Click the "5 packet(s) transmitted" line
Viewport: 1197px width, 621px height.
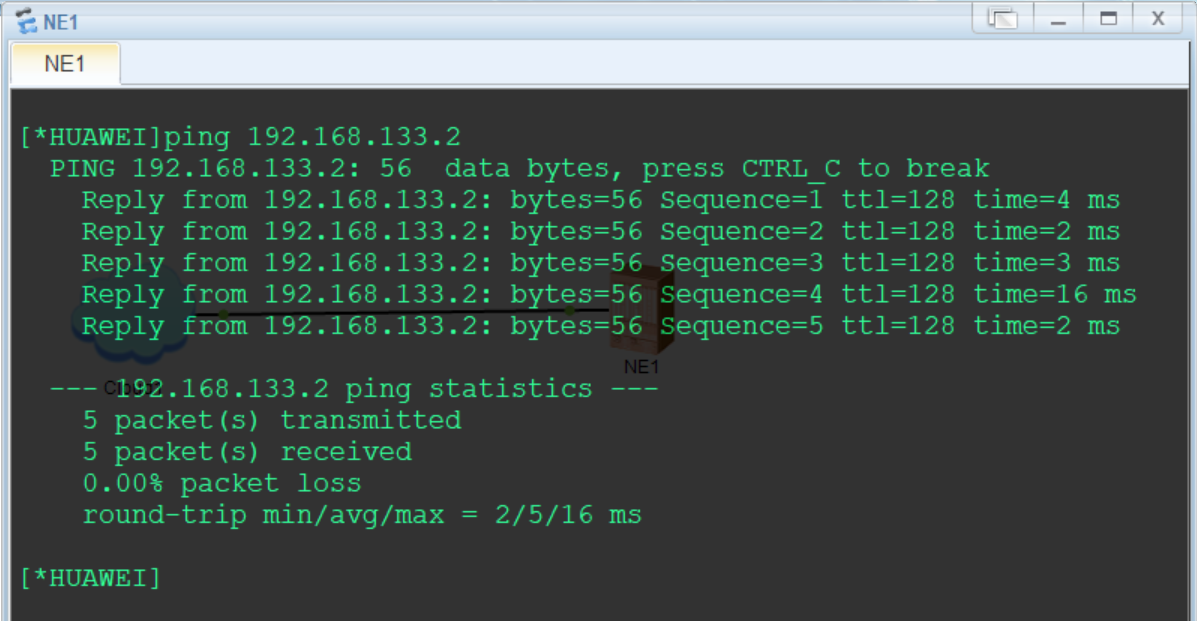pos(272,420)
